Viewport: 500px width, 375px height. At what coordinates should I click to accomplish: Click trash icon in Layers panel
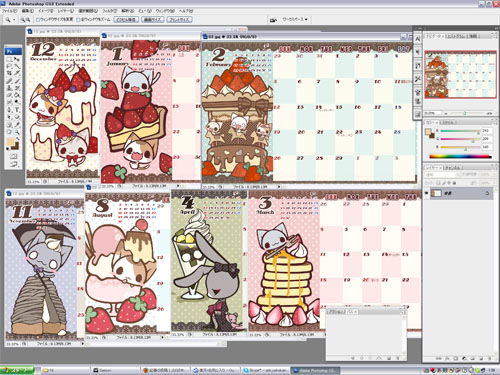click(489, 358)
